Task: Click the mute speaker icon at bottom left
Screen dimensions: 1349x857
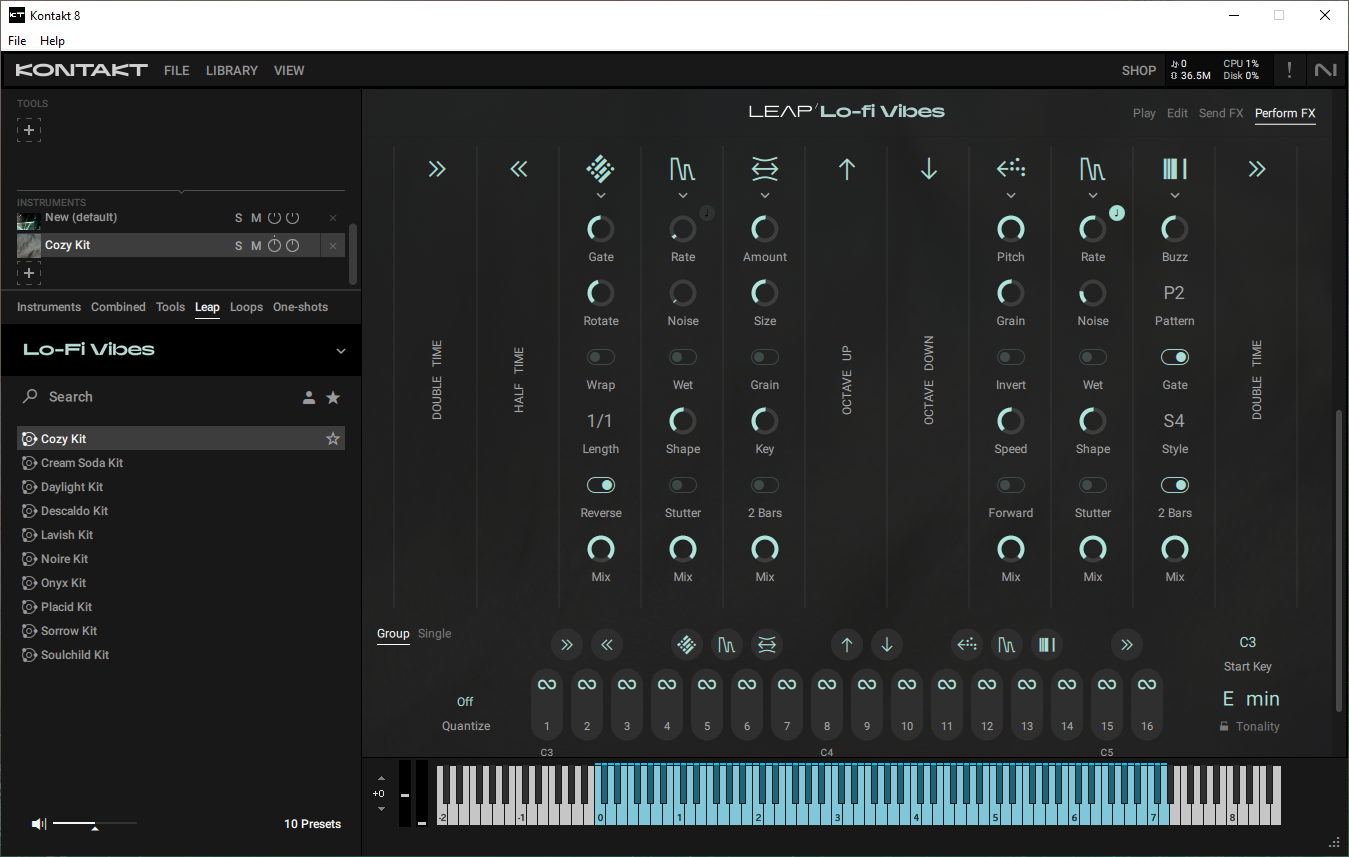Action: (x=39, y=823)
